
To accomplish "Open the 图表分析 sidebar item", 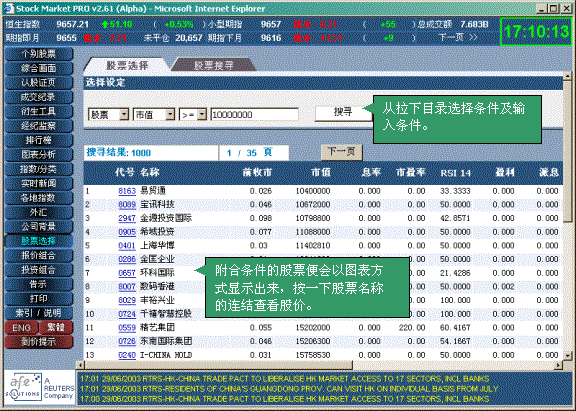I will [x=39, y=155].
